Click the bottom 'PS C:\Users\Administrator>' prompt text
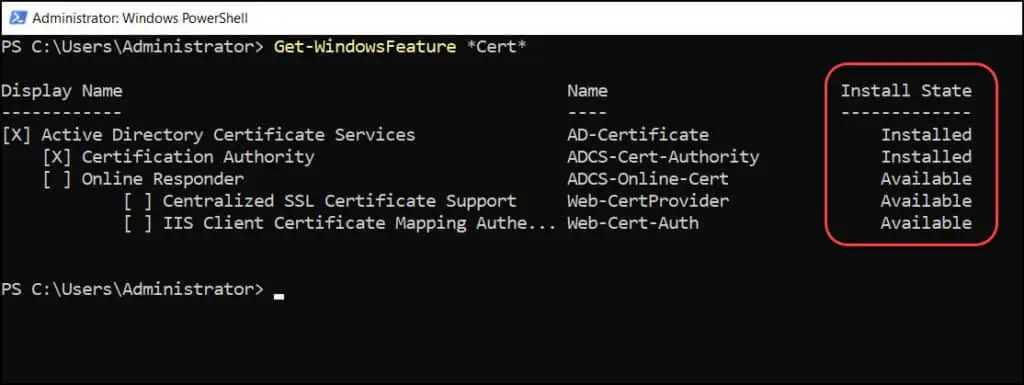 (132, 289)
